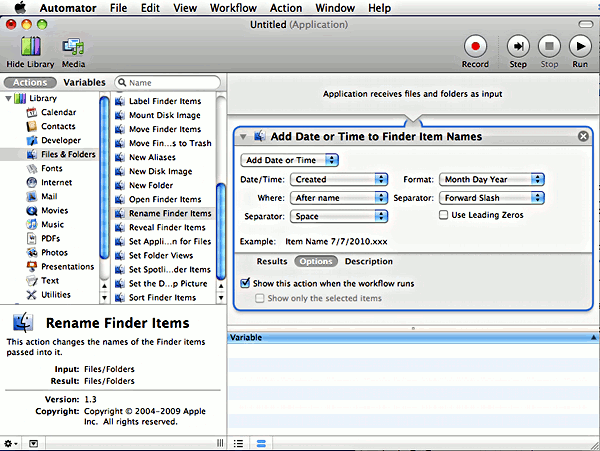Click the Step workflow button
Image resolution: width=600 pixels, height=451 pixels.
[518, 46]
